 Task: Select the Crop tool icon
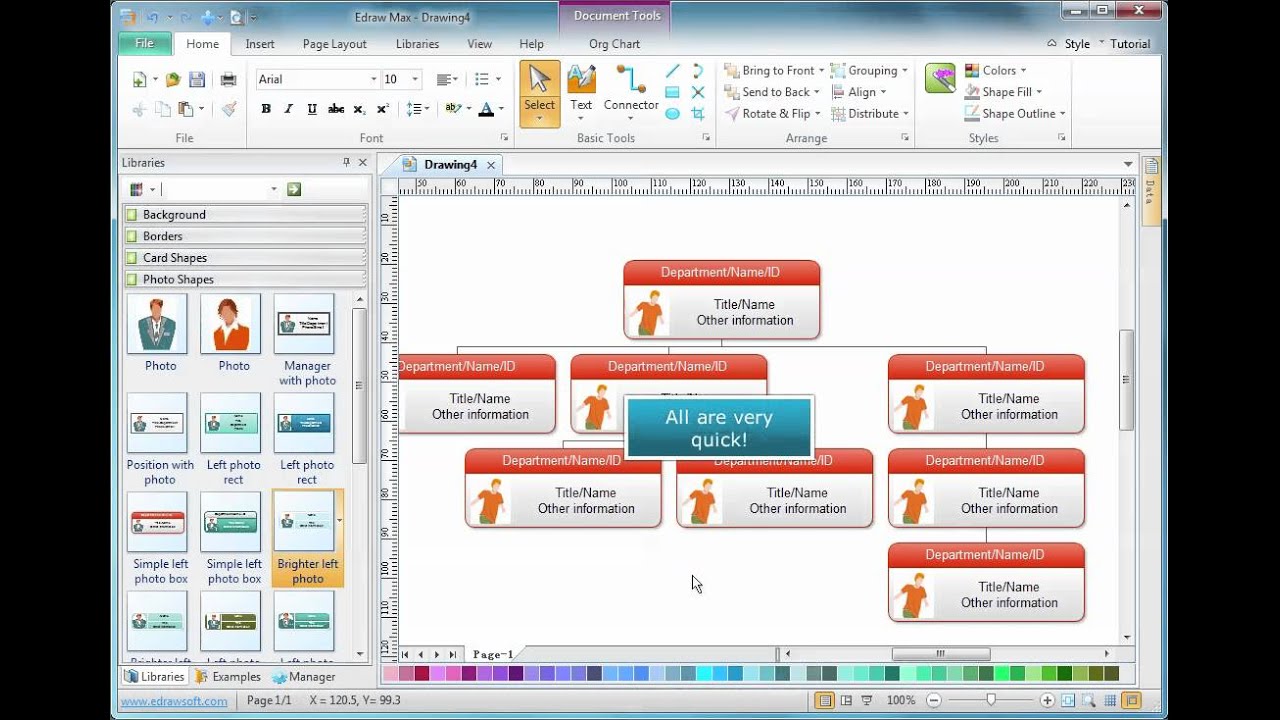tap(698, 114)
